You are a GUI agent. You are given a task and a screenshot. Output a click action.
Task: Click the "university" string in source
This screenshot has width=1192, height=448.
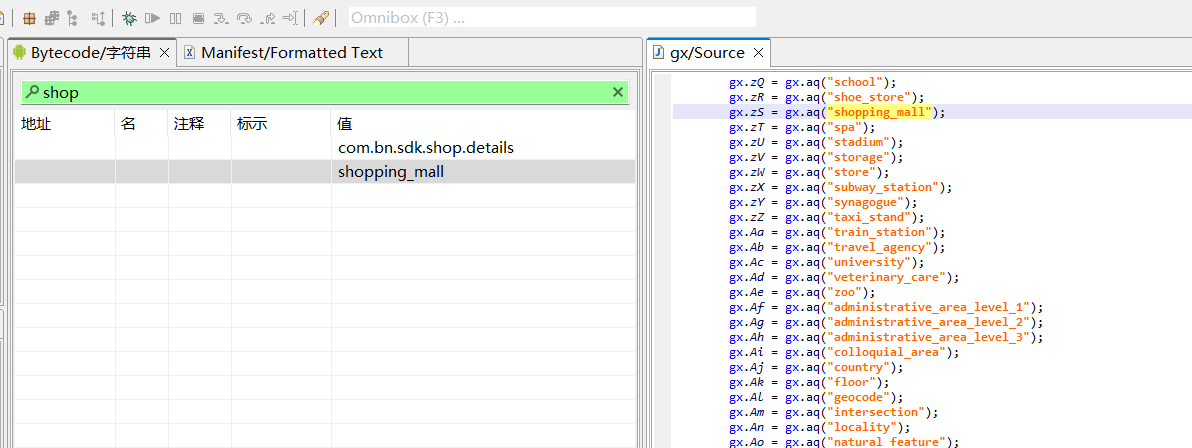870,262
